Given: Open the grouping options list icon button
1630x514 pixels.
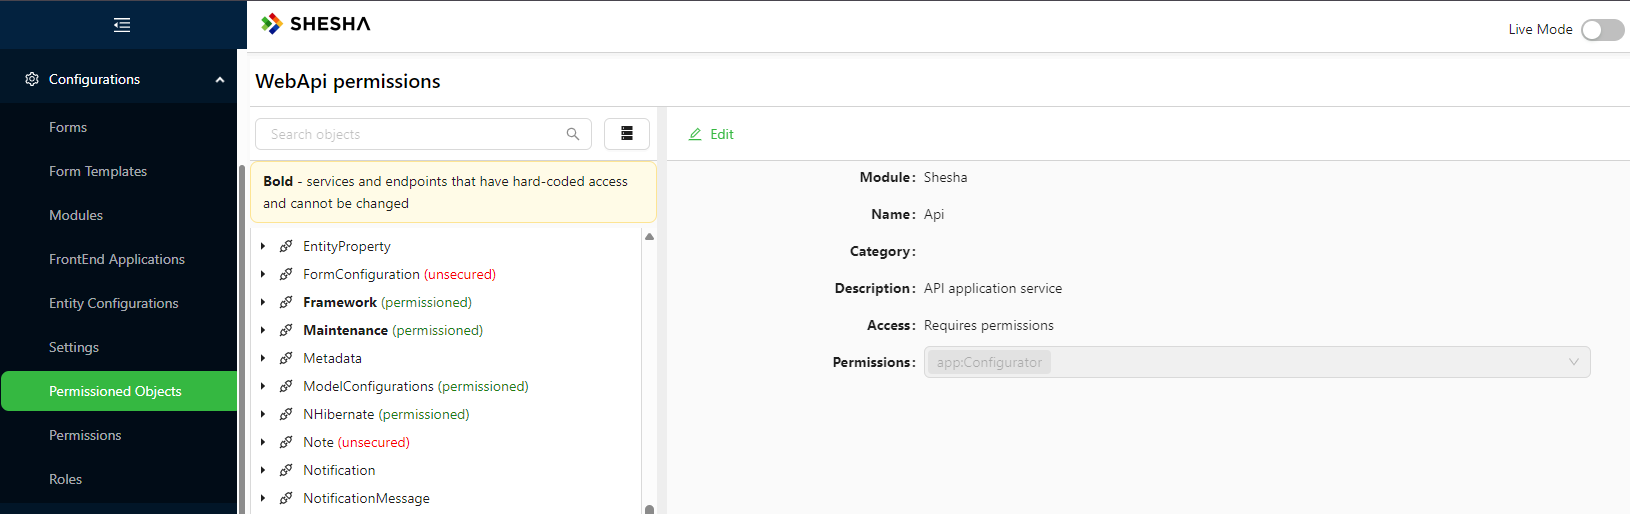Looking at the screenshot, I should [627, 134].
